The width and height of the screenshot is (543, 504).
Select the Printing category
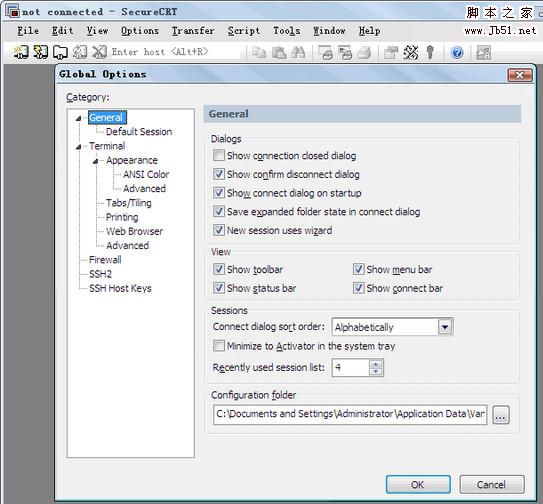point(122,217)
